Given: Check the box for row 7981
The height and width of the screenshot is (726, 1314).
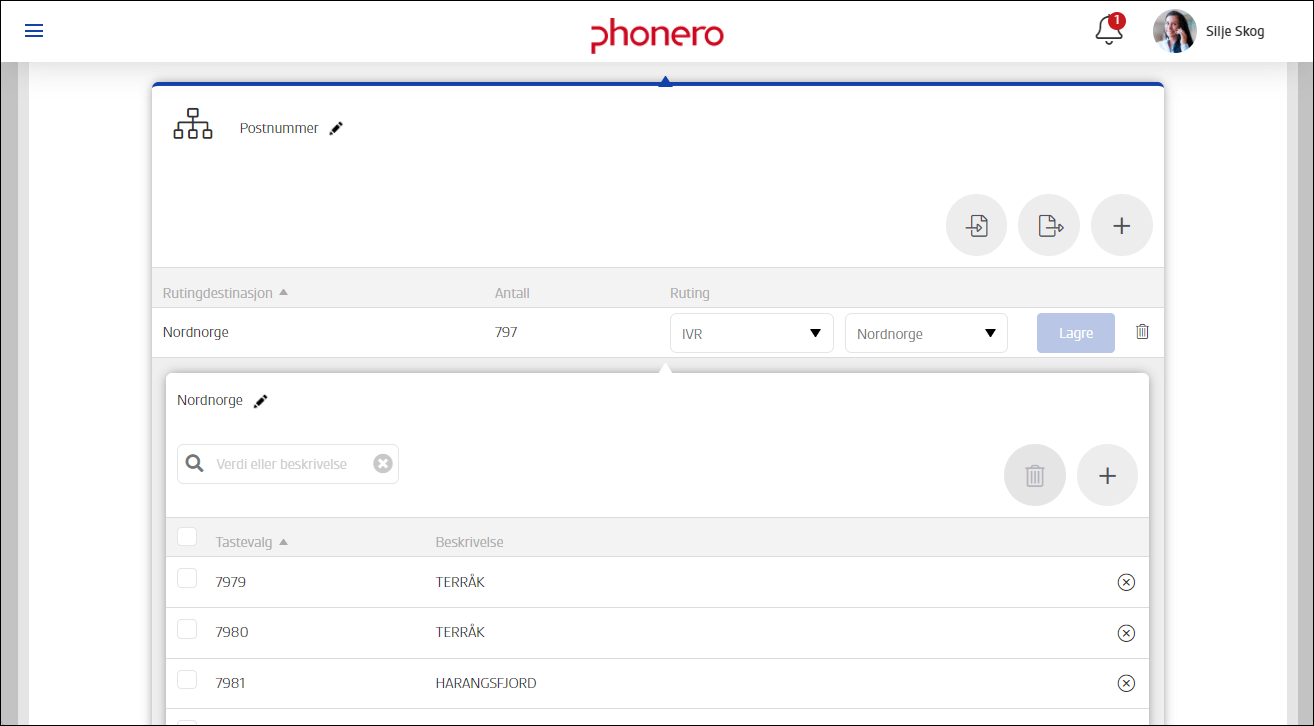Looking at the screenshot, I should (x=187, y=680).
